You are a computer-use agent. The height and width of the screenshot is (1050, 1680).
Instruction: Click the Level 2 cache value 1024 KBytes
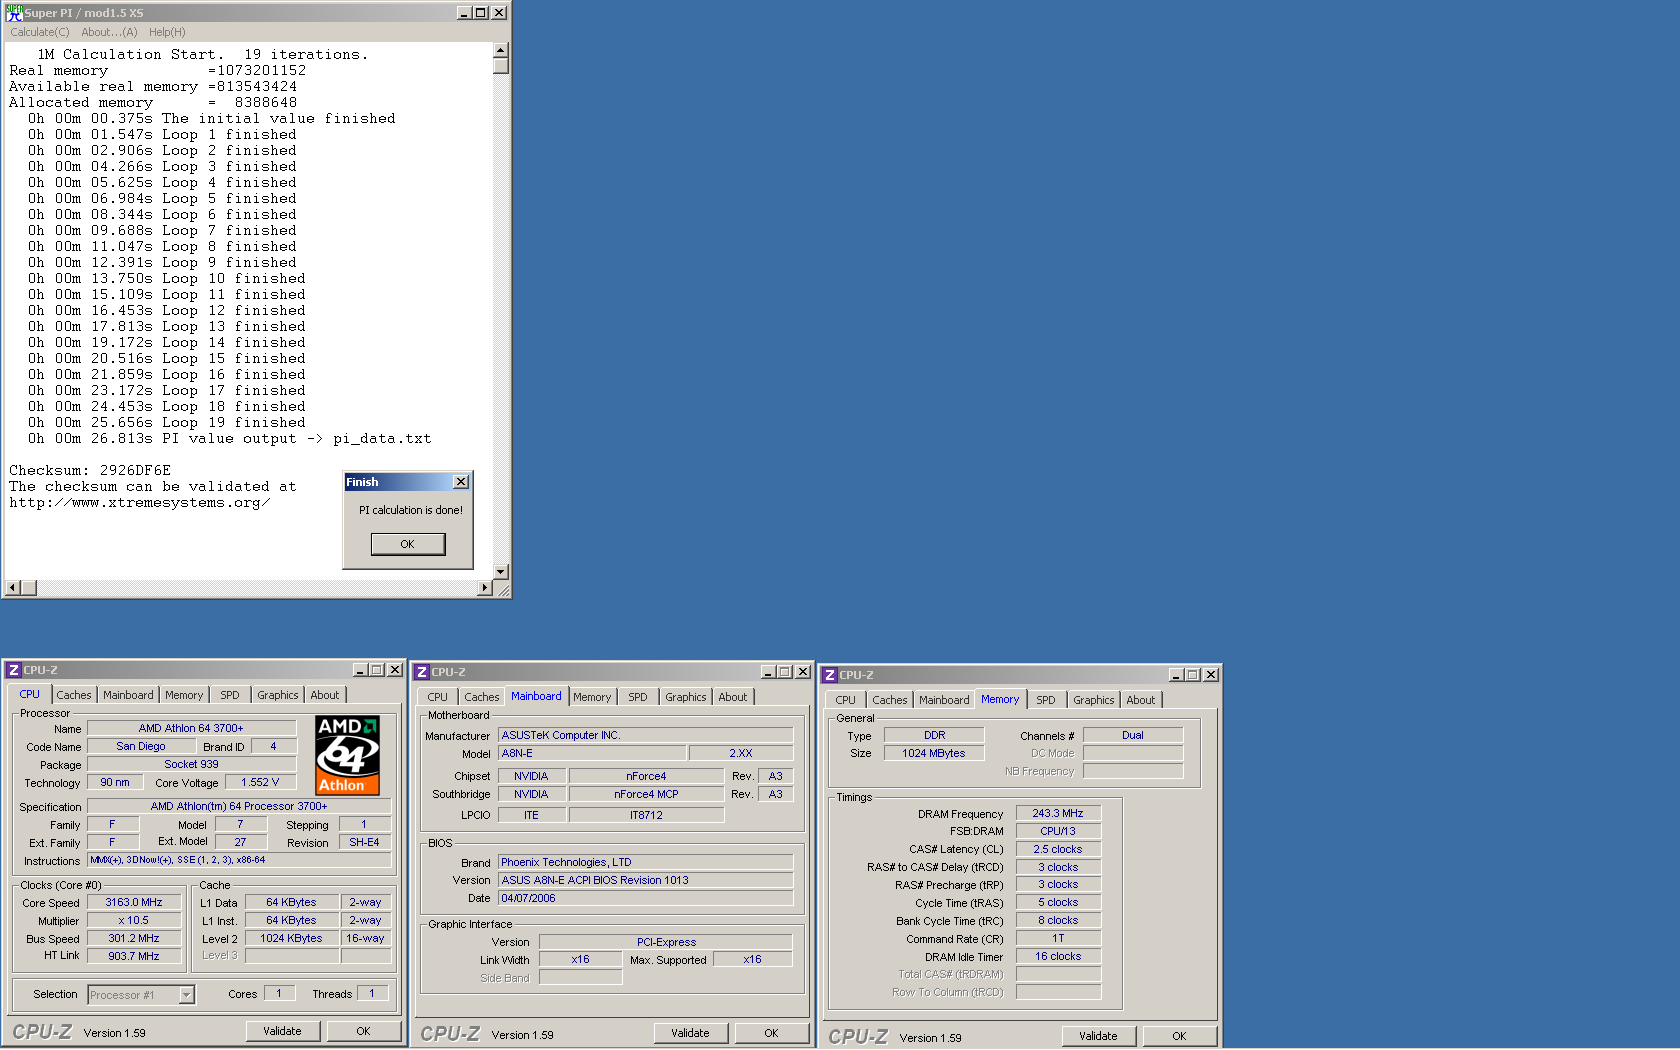tap(291, 938)
